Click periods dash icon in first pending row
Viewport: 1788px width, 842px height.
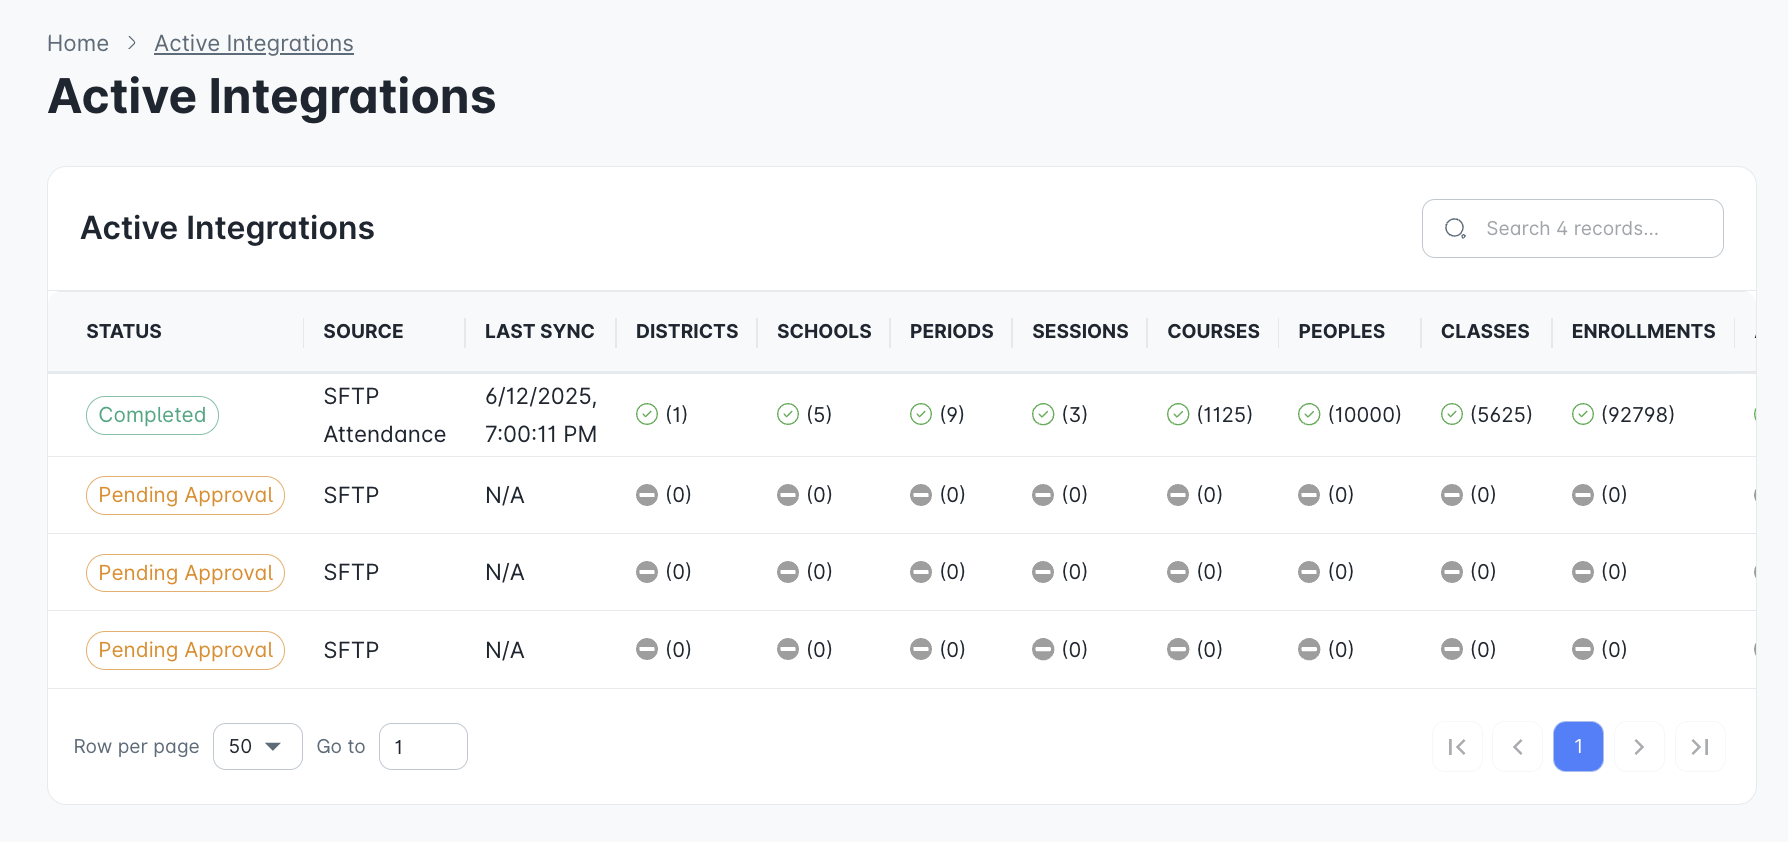coord(921,495)
